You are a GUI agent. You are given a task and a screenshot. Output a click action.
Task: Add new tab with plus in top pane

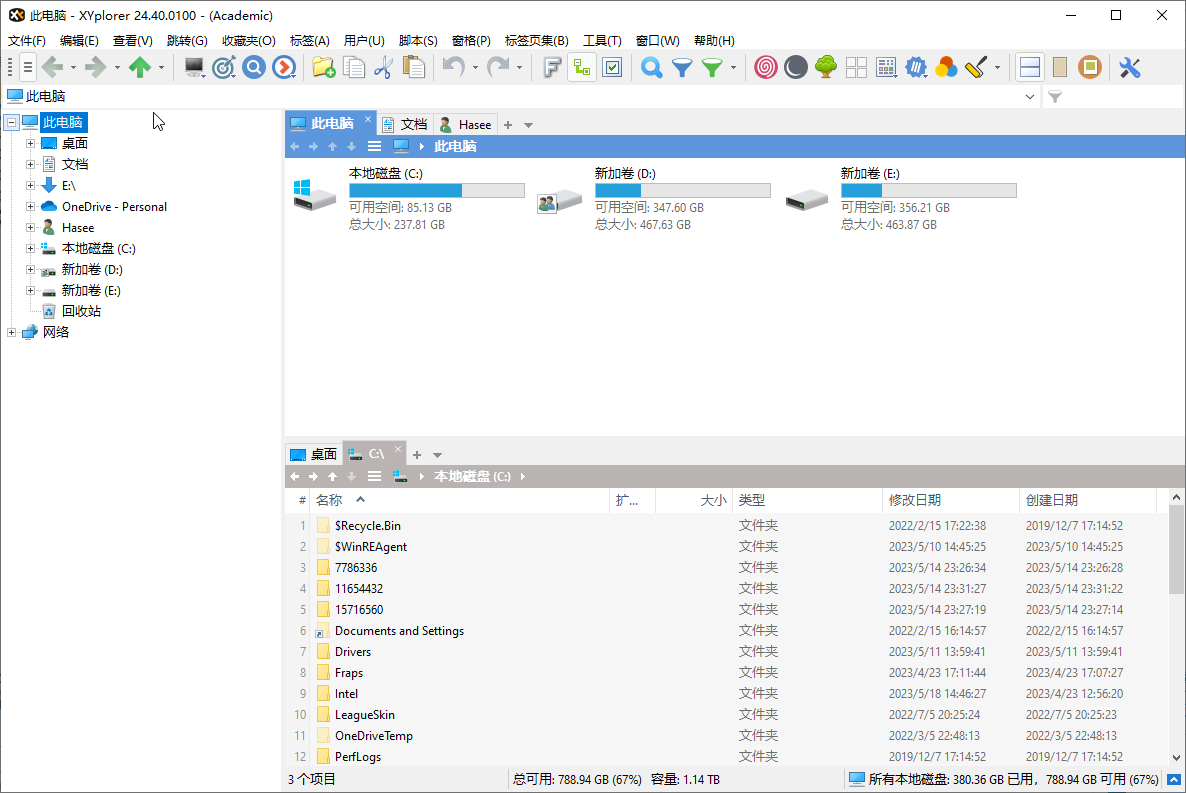click(x=508, y=125)
